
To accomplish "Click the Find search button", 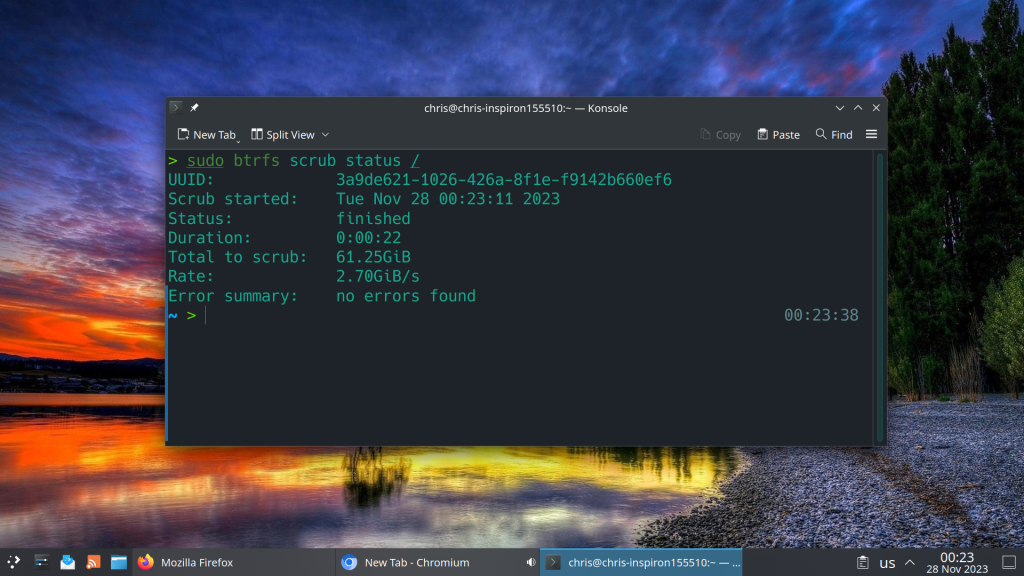I will point(834,134).
